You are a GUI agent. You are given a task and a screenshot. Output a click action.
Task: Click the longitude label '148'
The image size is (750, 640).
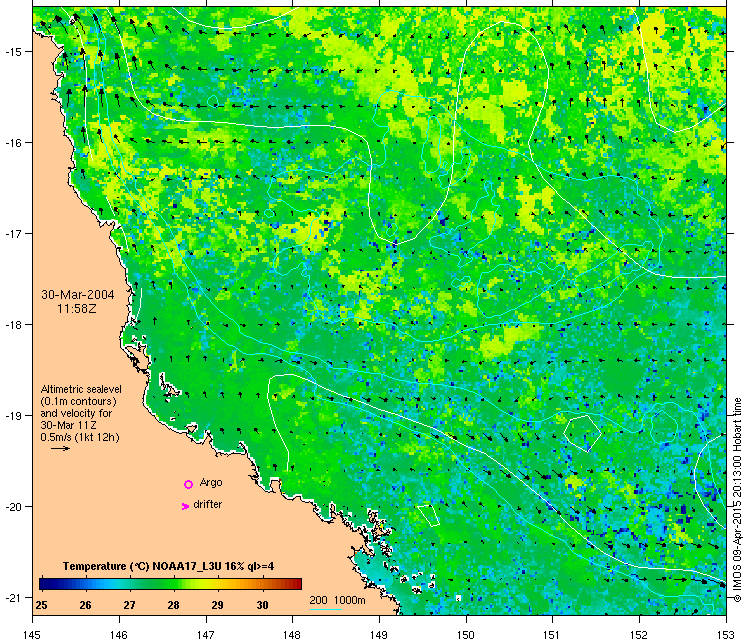point(292,635)
